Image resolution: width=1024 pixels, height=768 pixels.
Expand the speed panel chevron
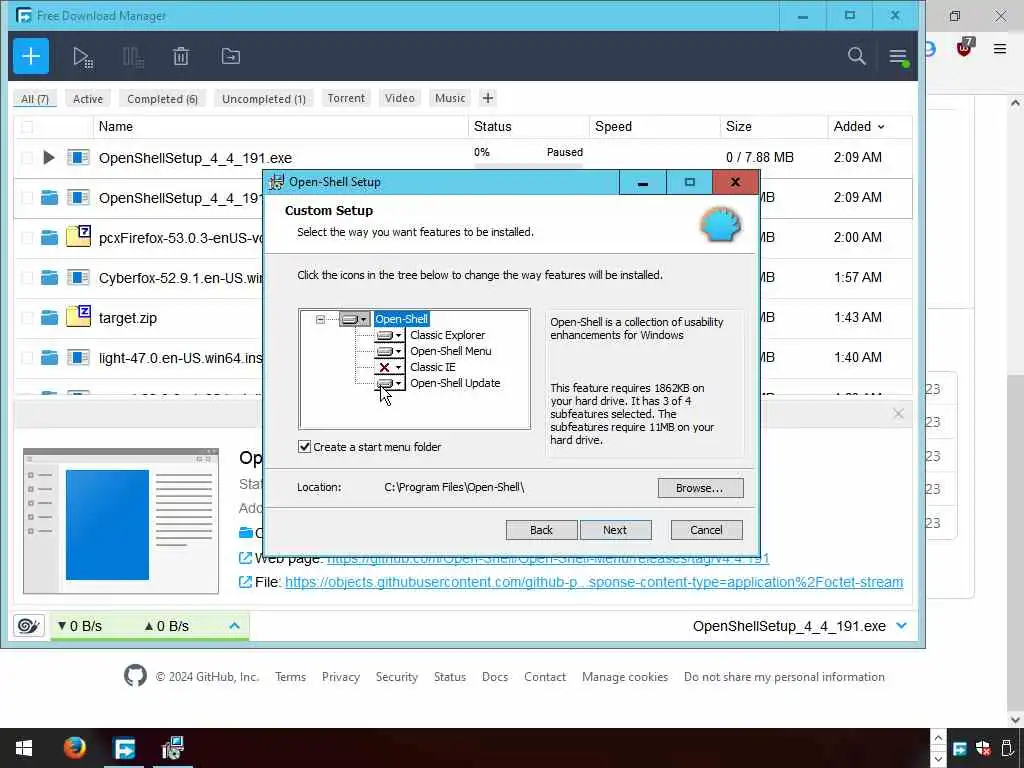click(x=234, y=626)
